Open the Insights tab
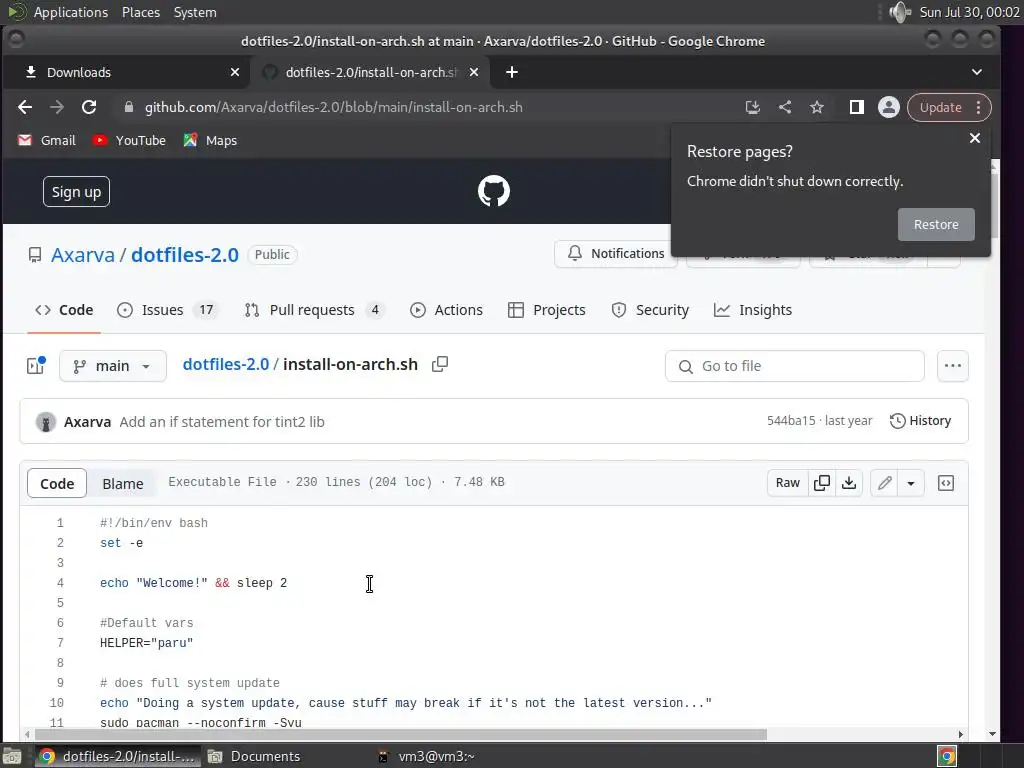The image size is (1024, 768). coord(752,310)
